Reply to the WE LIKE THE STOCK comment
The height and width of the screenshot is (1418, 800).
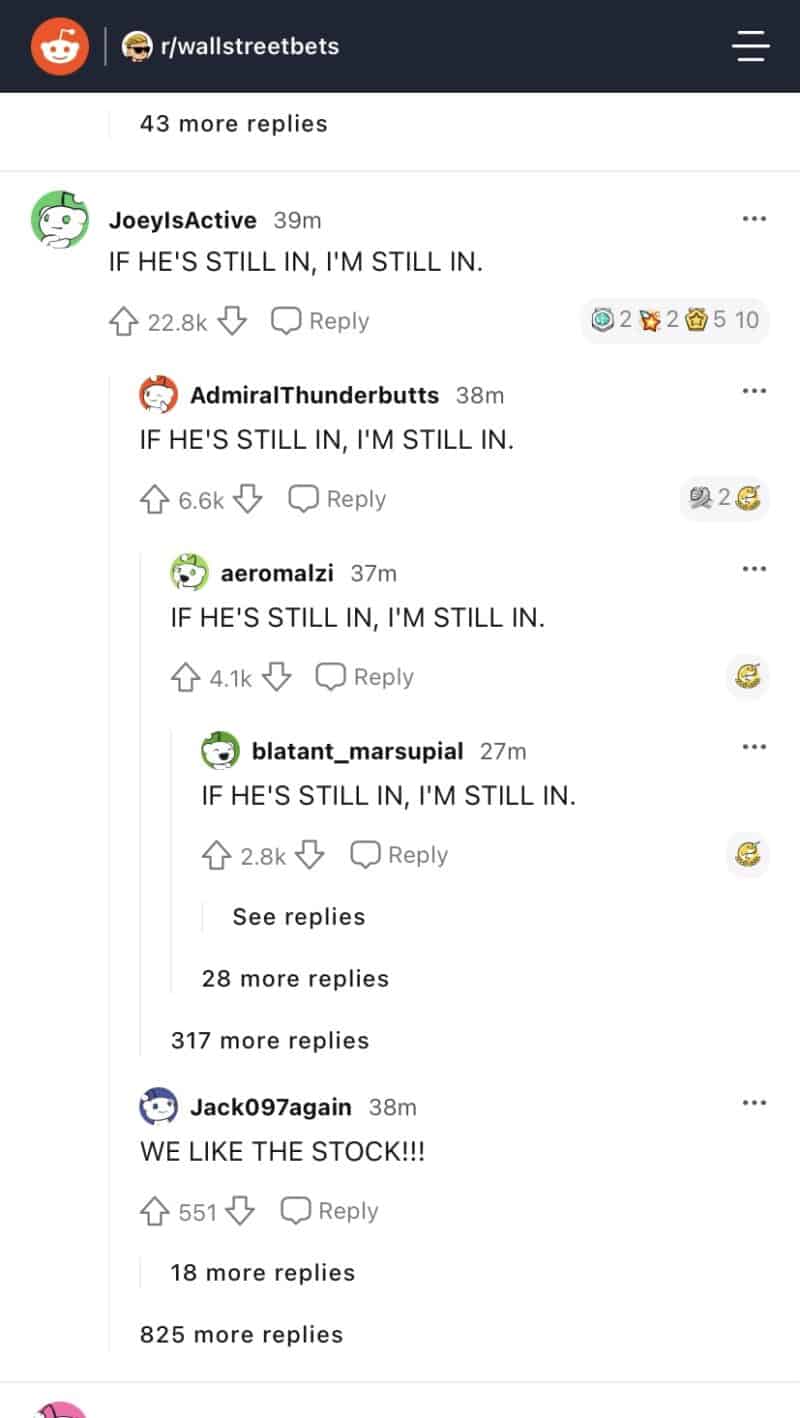[x=329, y=1211]
